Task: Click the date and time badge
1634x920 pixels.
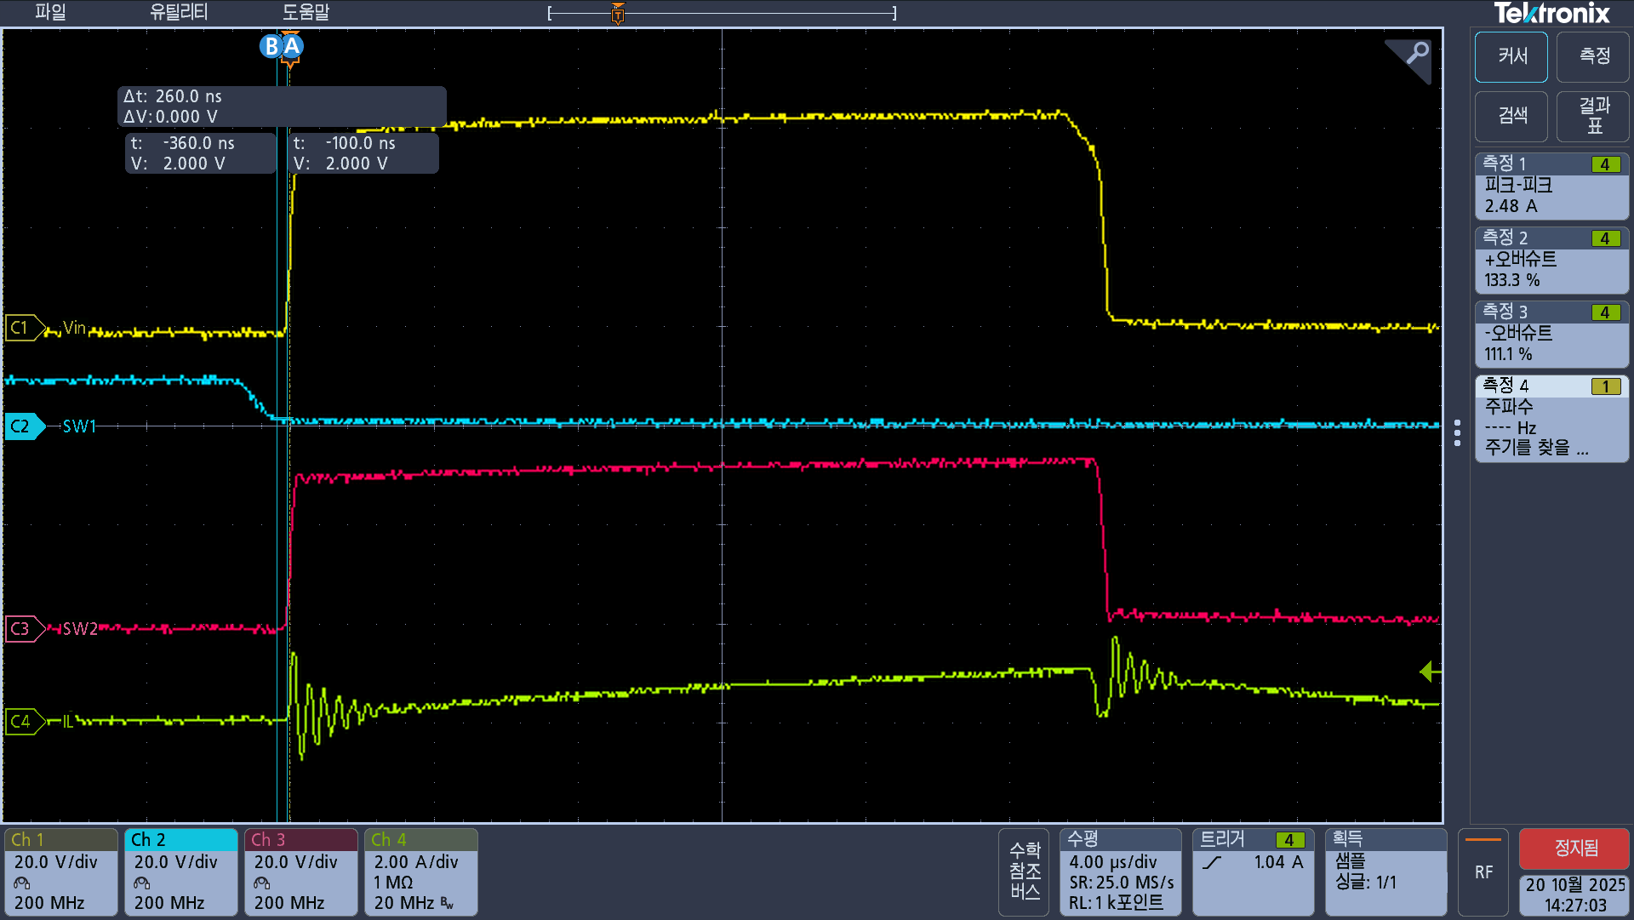Action: click(1576, 895)
